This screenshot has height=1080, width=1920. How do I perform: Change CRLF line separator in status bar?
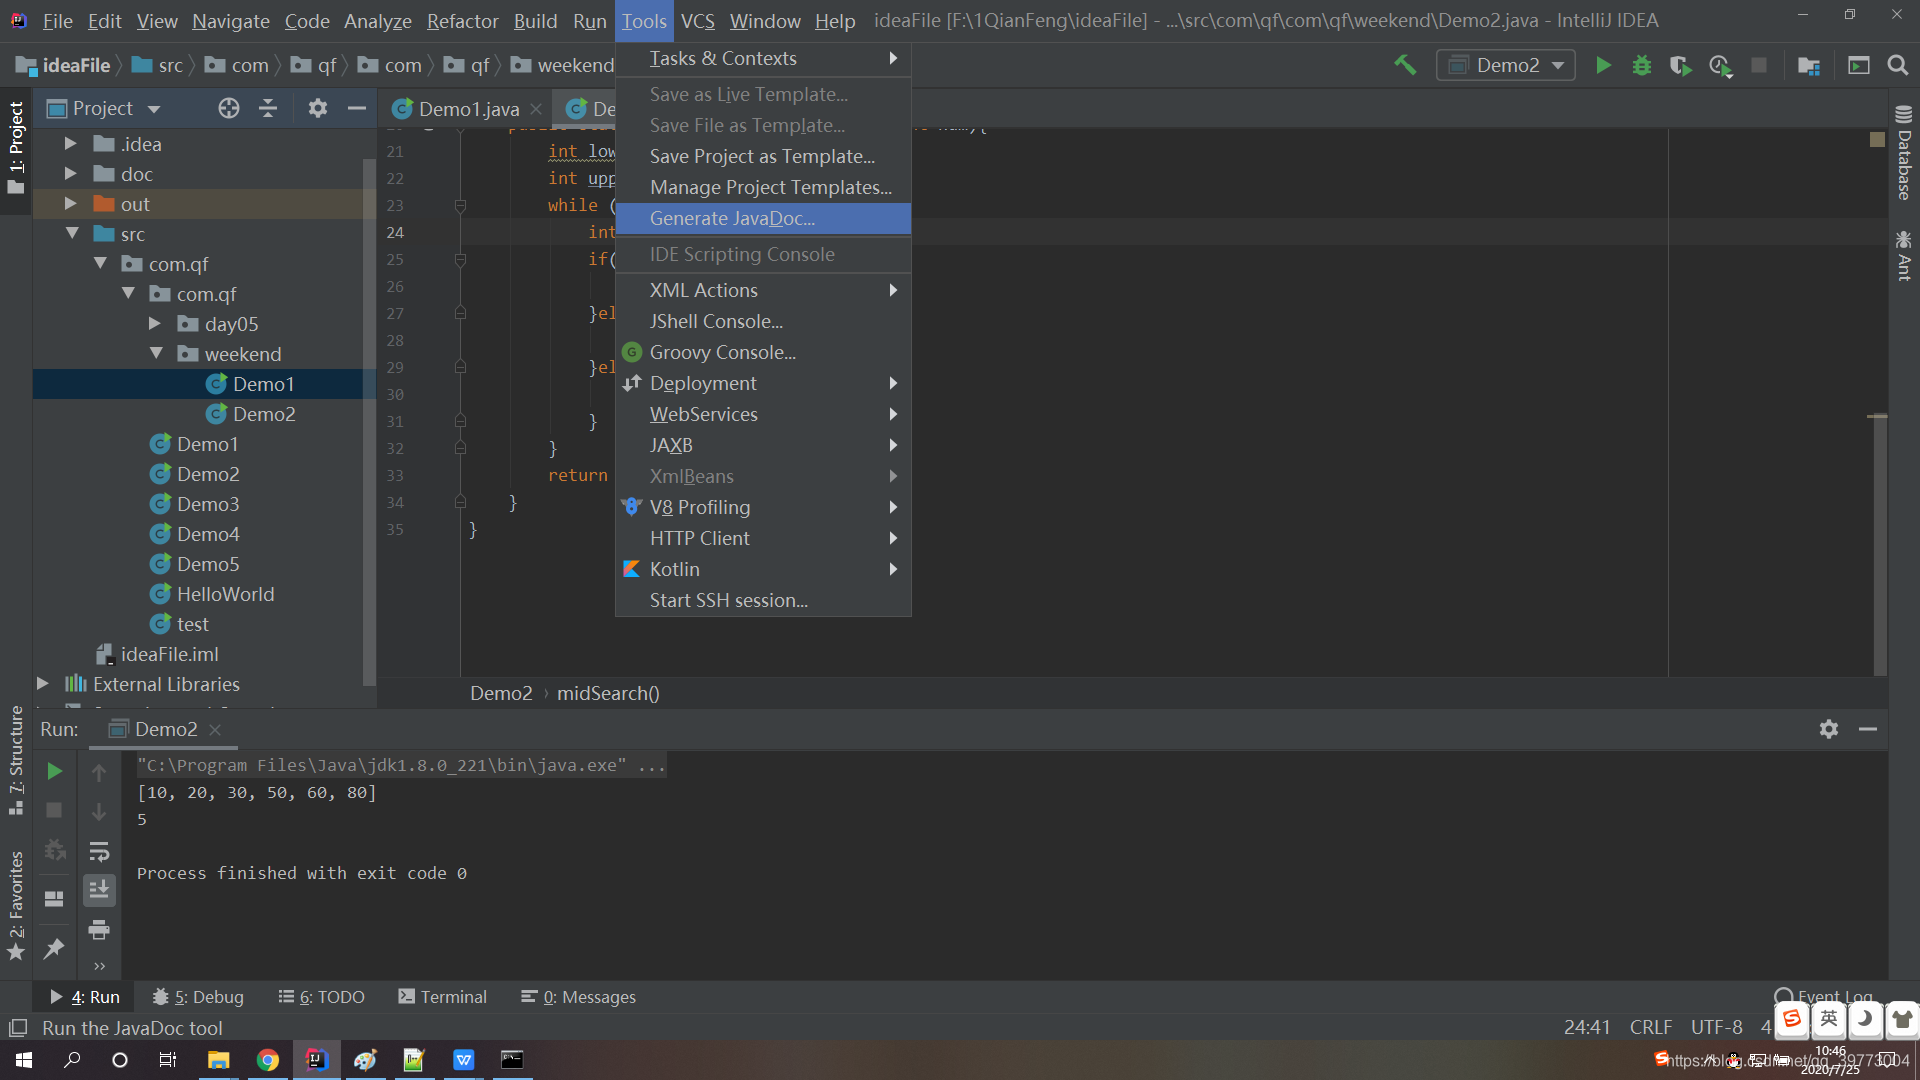click(1651, 1027)
